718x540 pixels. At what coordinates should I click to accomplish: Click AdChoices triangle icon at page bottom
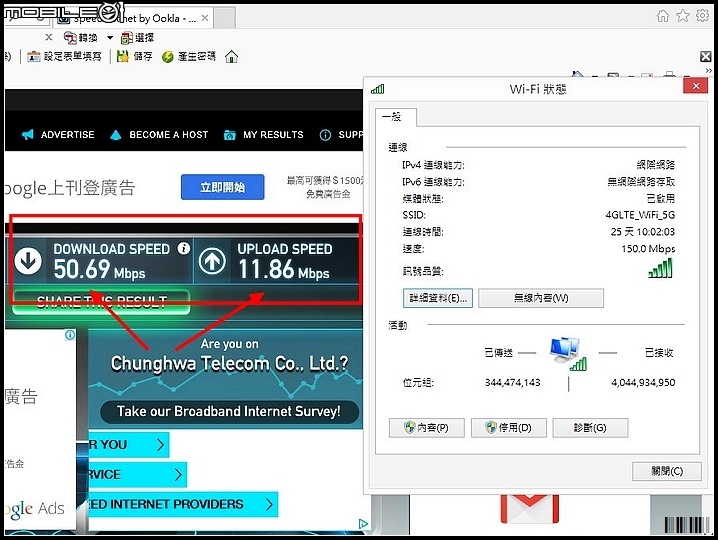pyautogui.click(x=363, y=524)
